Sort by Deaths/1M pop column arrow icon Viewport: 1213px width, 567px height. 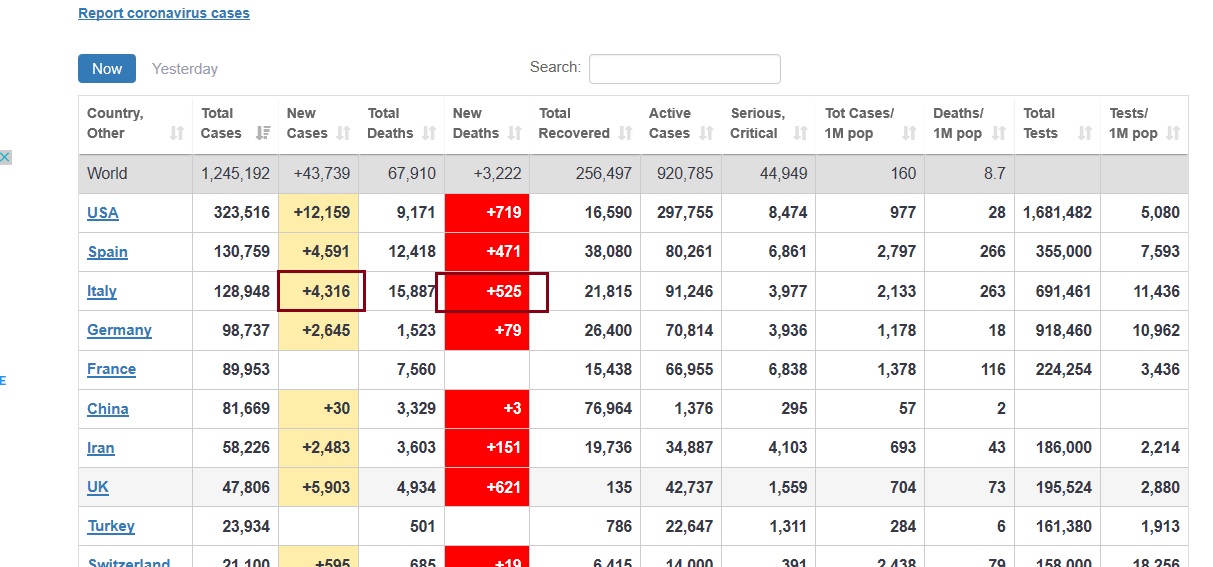coord(999,133)
